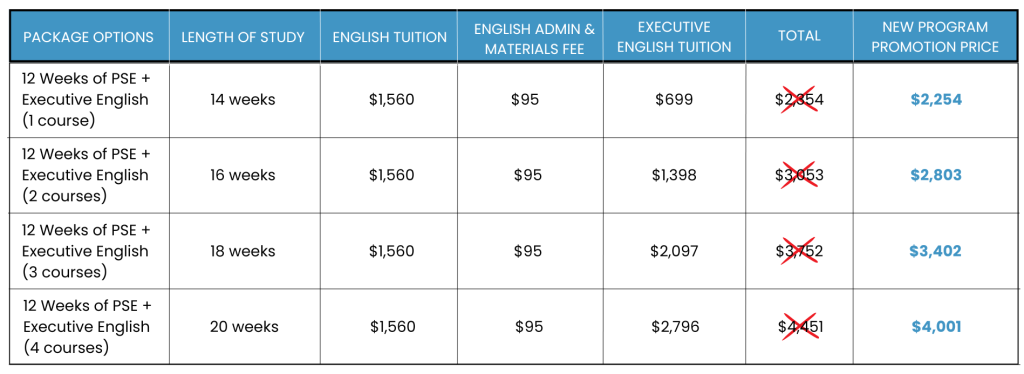This screenshot has width=1024, height=374.
Task: Click the $2,796 executive tuition cell
Action: pos(675,326)
